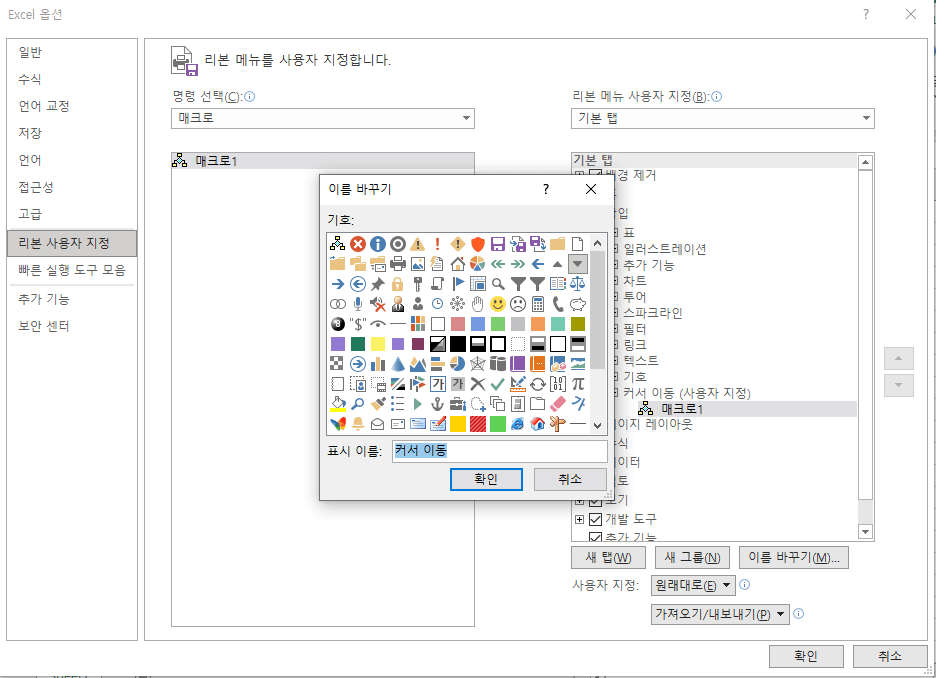
Task: Toggle the 배경 제거 checkbox
Action: [x=595, y=174]
